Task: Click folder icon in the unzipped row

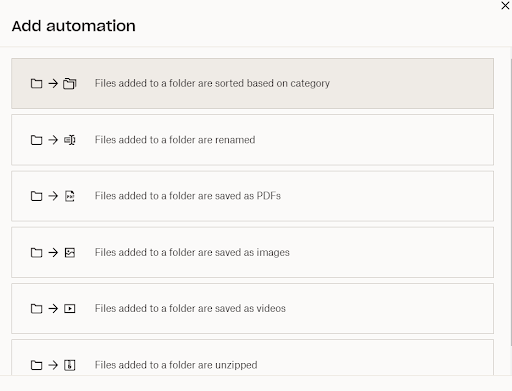Action: [x=36, y=365]
